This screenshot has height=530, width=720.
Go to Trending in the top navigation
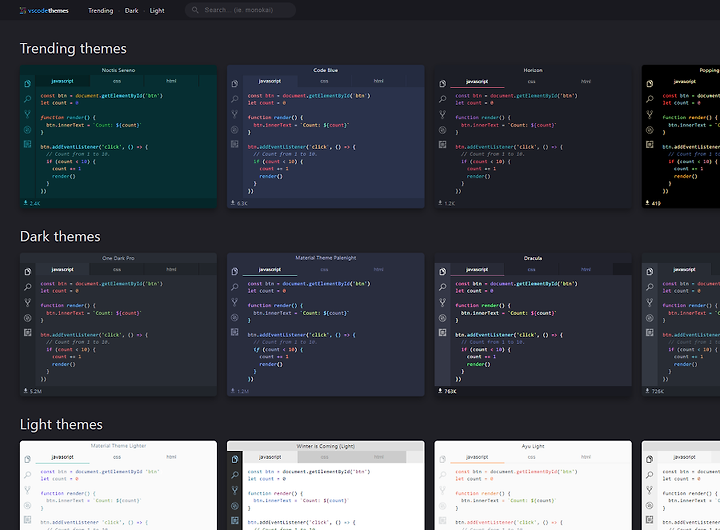coord(101,11)
